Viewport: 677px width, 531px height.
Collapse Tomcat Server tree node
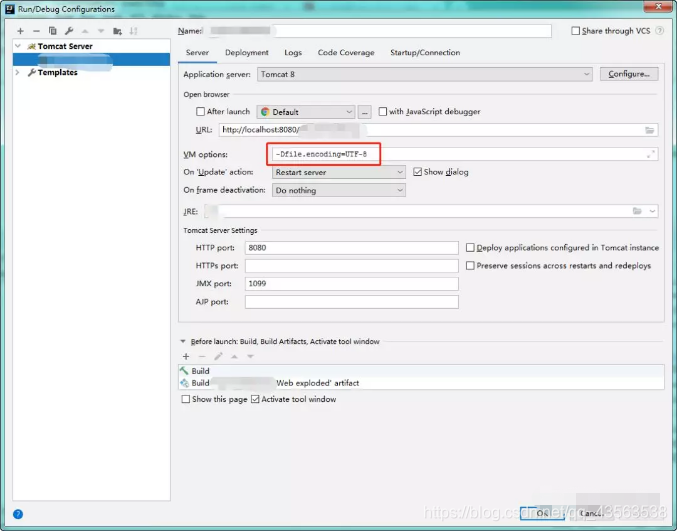pyautogui.click(x=18, y=46)
